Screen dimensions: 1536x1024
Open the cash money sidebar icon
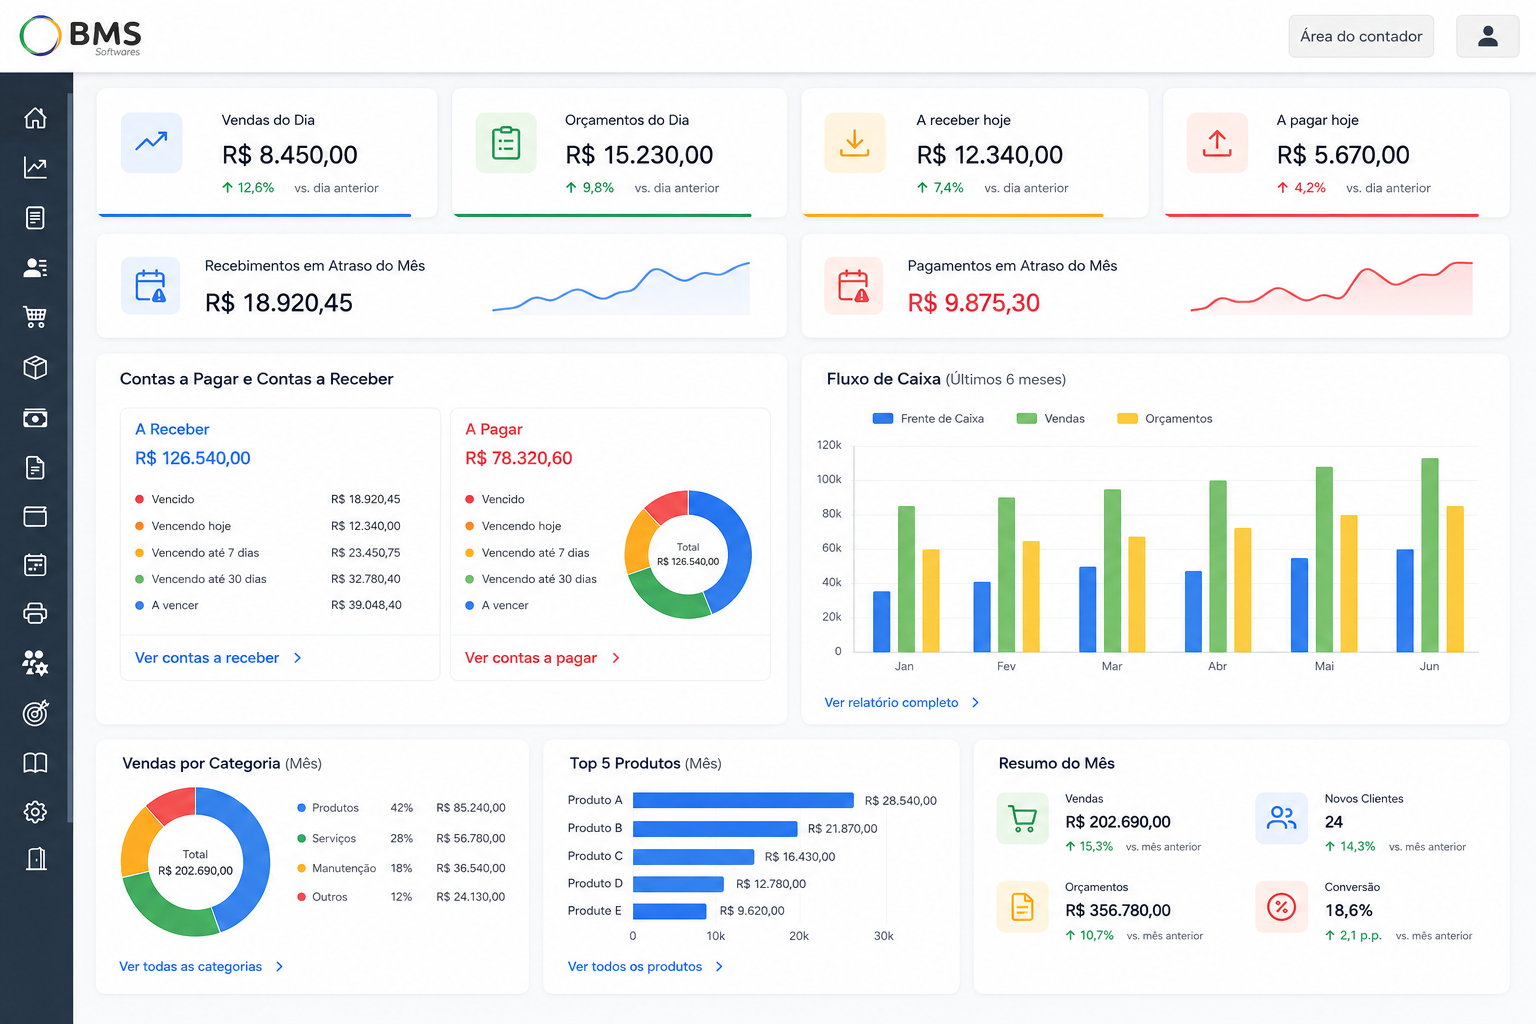[35, 418]
